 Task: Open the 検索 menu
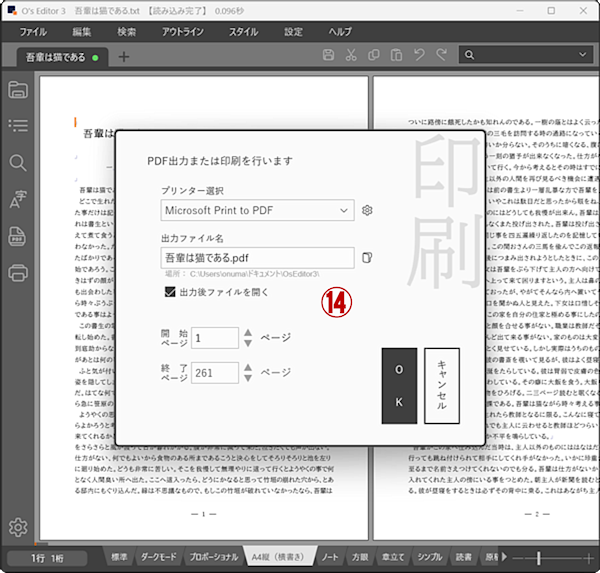point(126,32)
